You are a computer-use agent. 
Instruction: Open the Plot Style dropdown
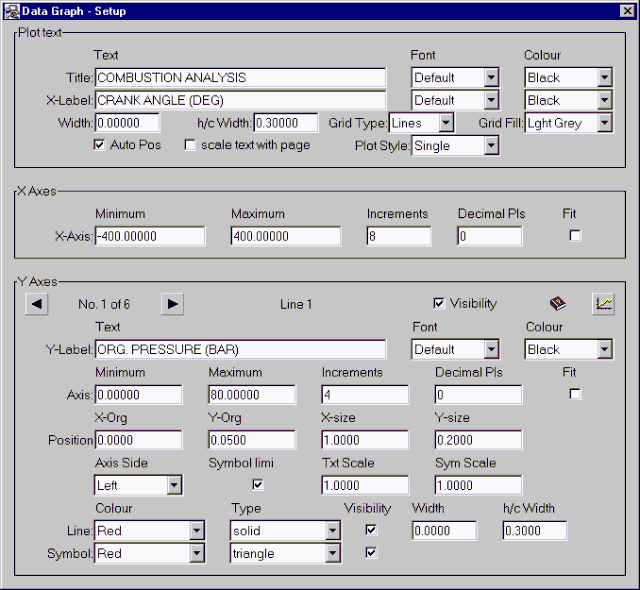[x=491, y=145]
